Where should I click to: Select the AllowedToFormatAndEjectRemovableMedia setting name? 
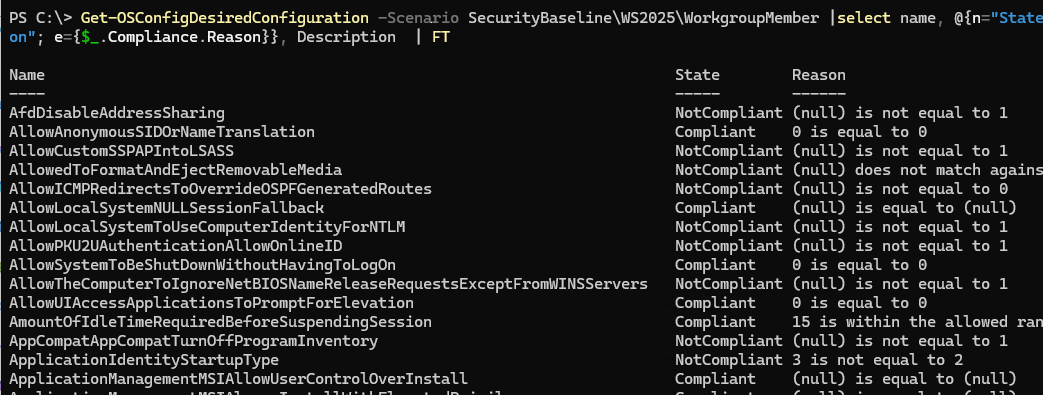(x=176, y=170)
